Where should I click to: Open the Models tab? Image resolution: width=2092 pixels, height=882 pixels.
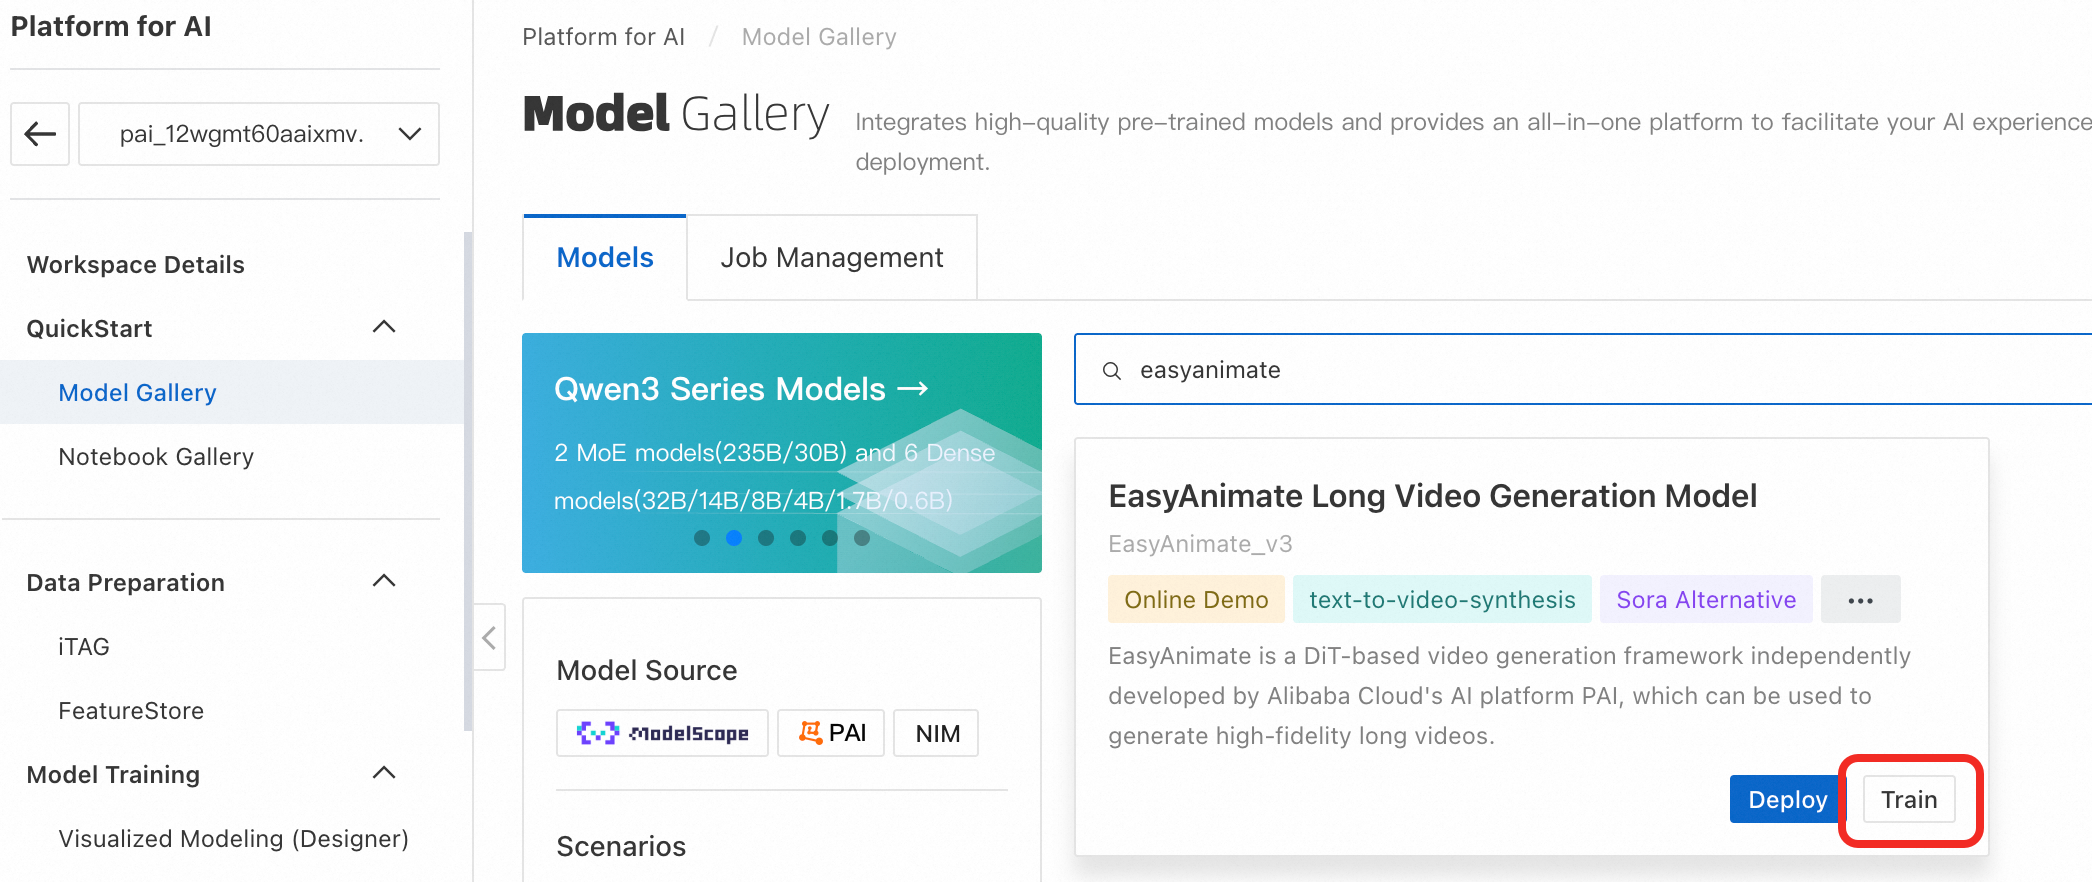[x=605, y=258]
